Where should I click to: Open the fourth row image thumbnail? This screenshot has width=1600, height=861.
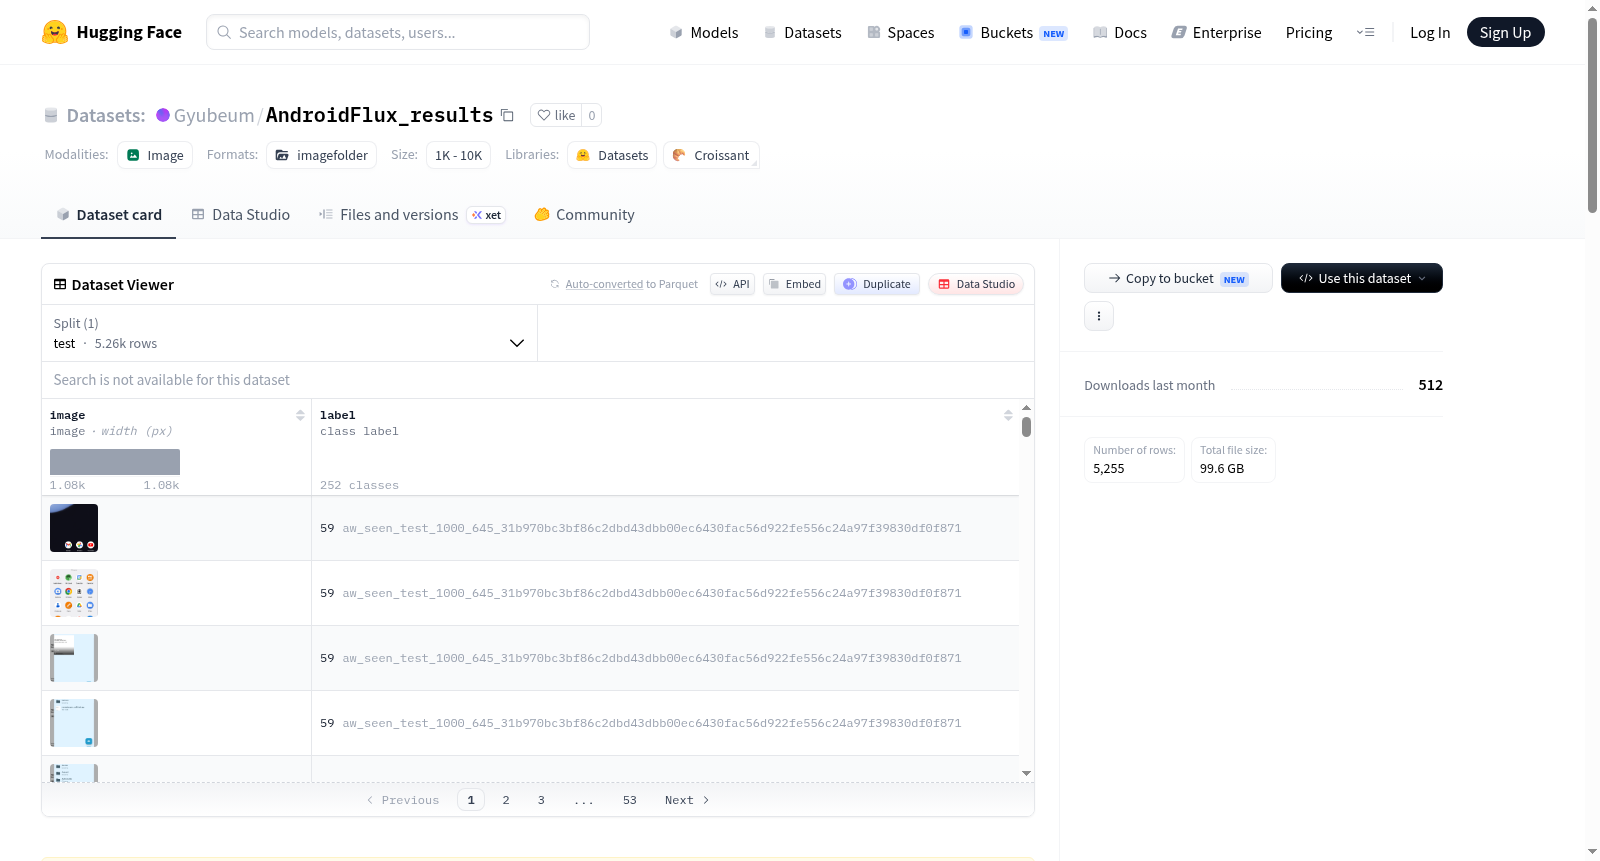74,723
